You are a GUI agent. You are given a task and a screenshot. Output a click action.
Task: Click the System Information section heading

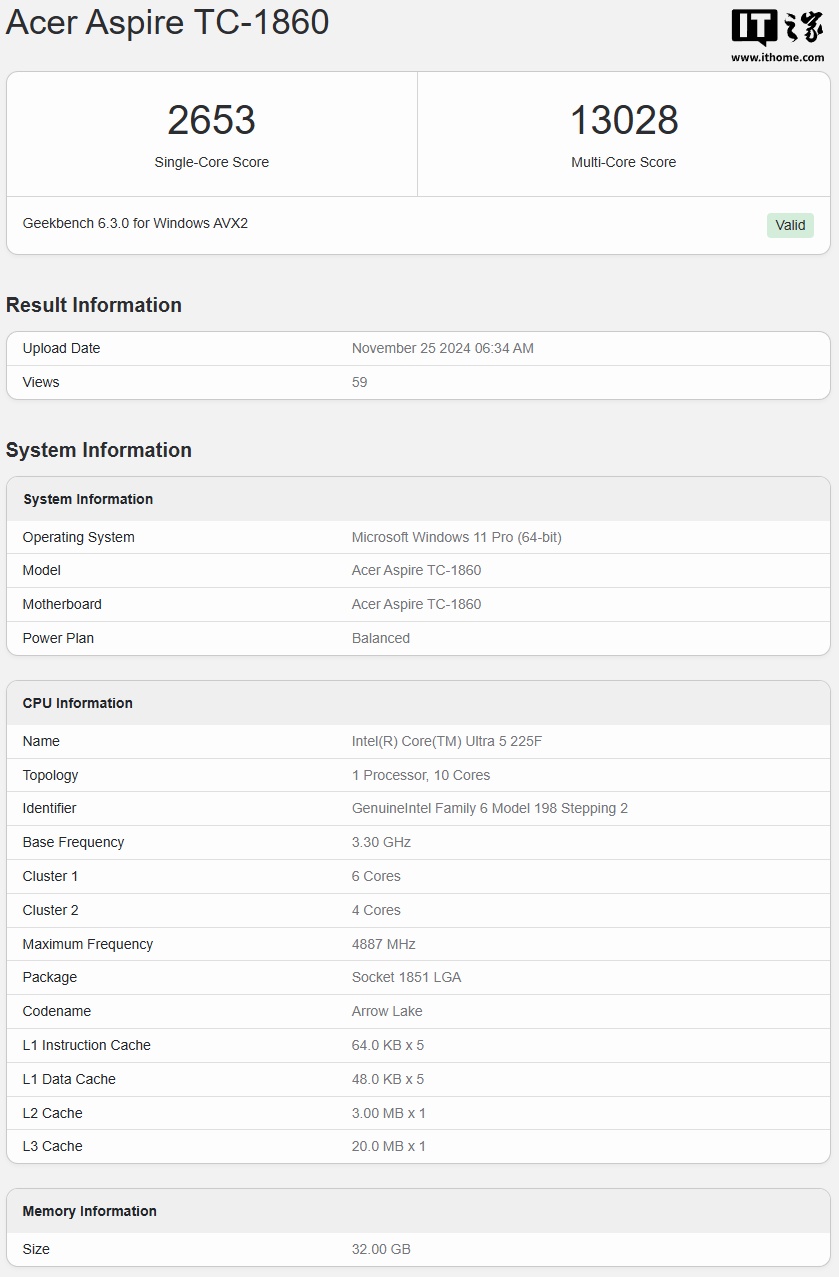click(x=99, y=450)
